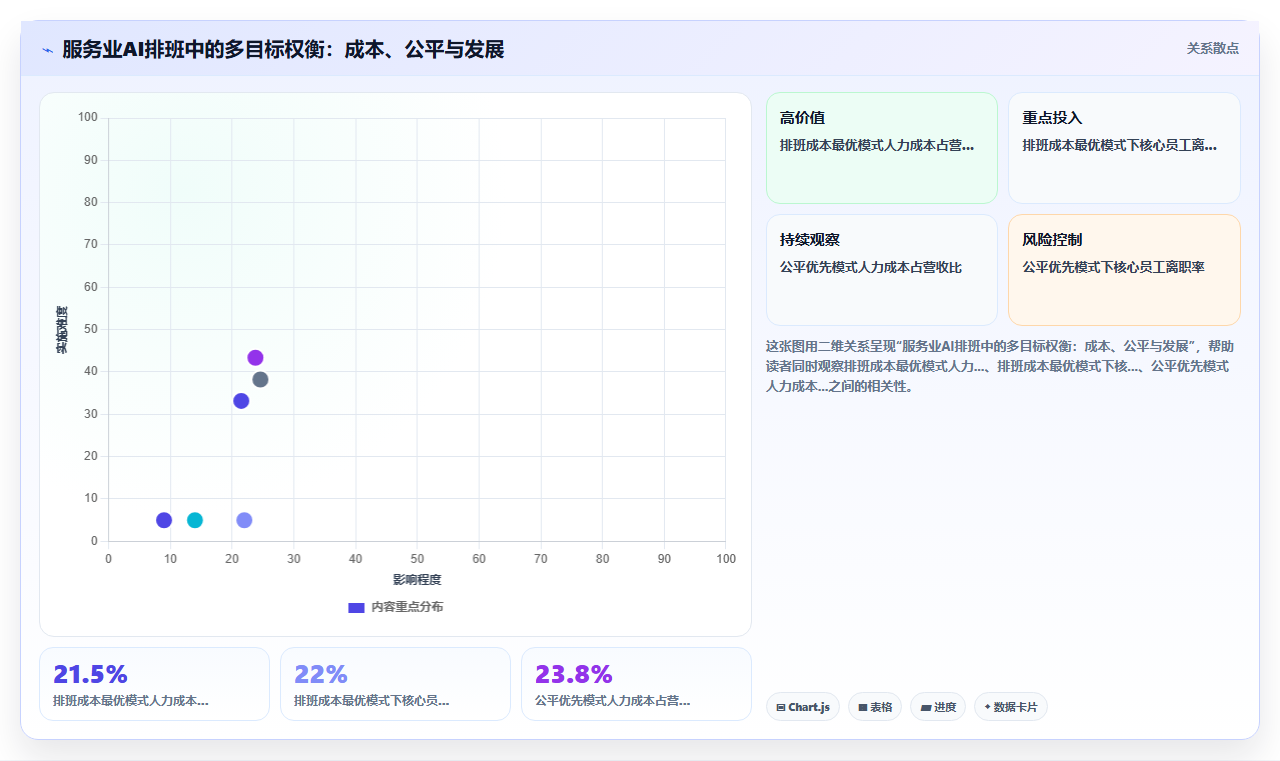This screenshot has height=761, width=1280.
Task: Open the 高价值 card
Action: 882,148
